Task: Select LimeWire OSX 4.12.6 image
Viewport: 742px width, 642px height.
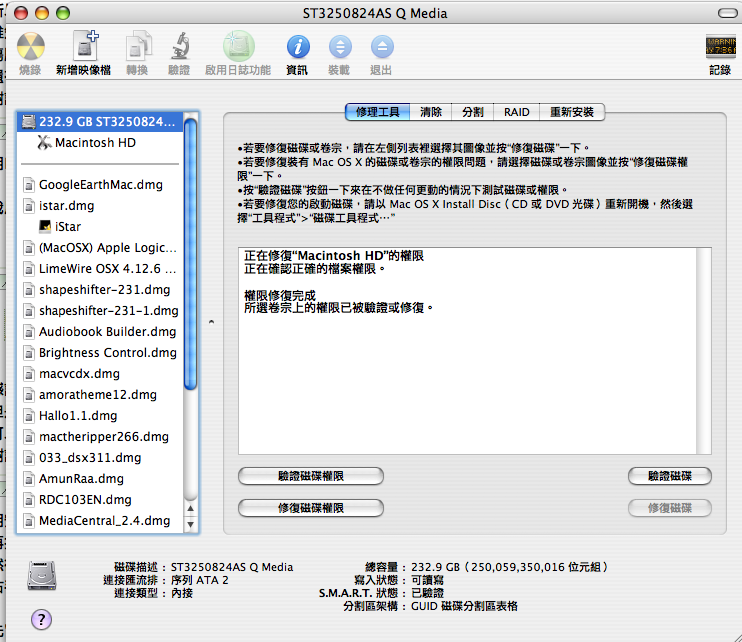Action: tap(100, 269)
